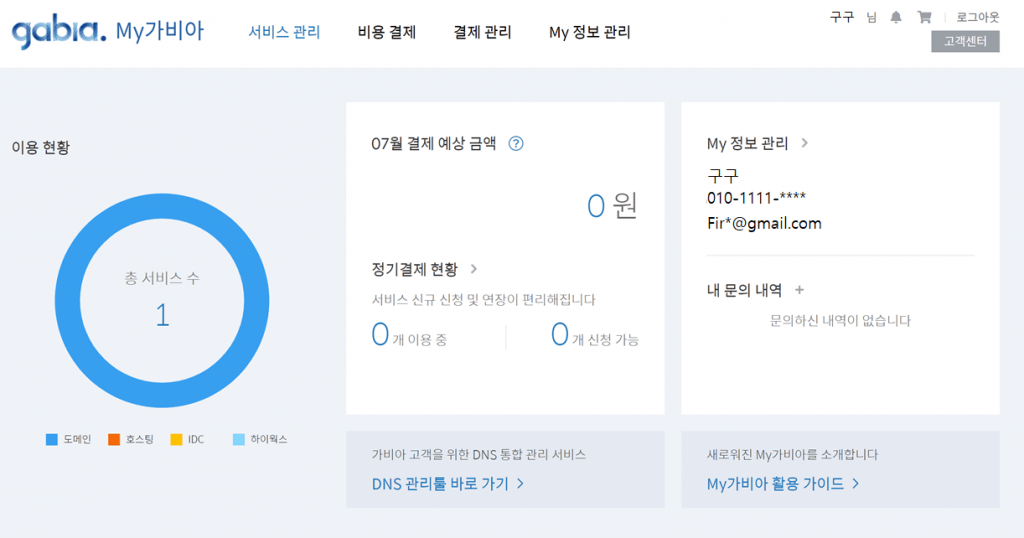
Task: Open the notification bell icon
Action: (896, 18)
